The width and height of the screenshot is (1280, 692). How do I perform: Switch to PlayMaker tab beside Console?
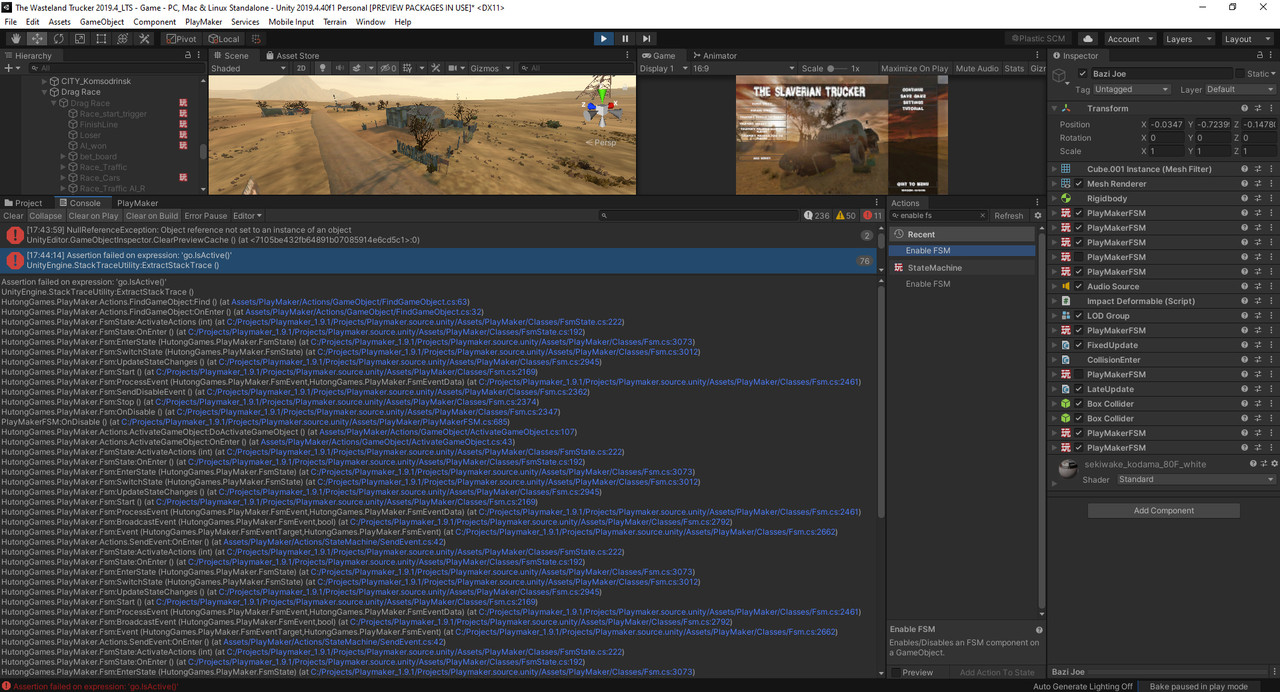pos(138,203)
